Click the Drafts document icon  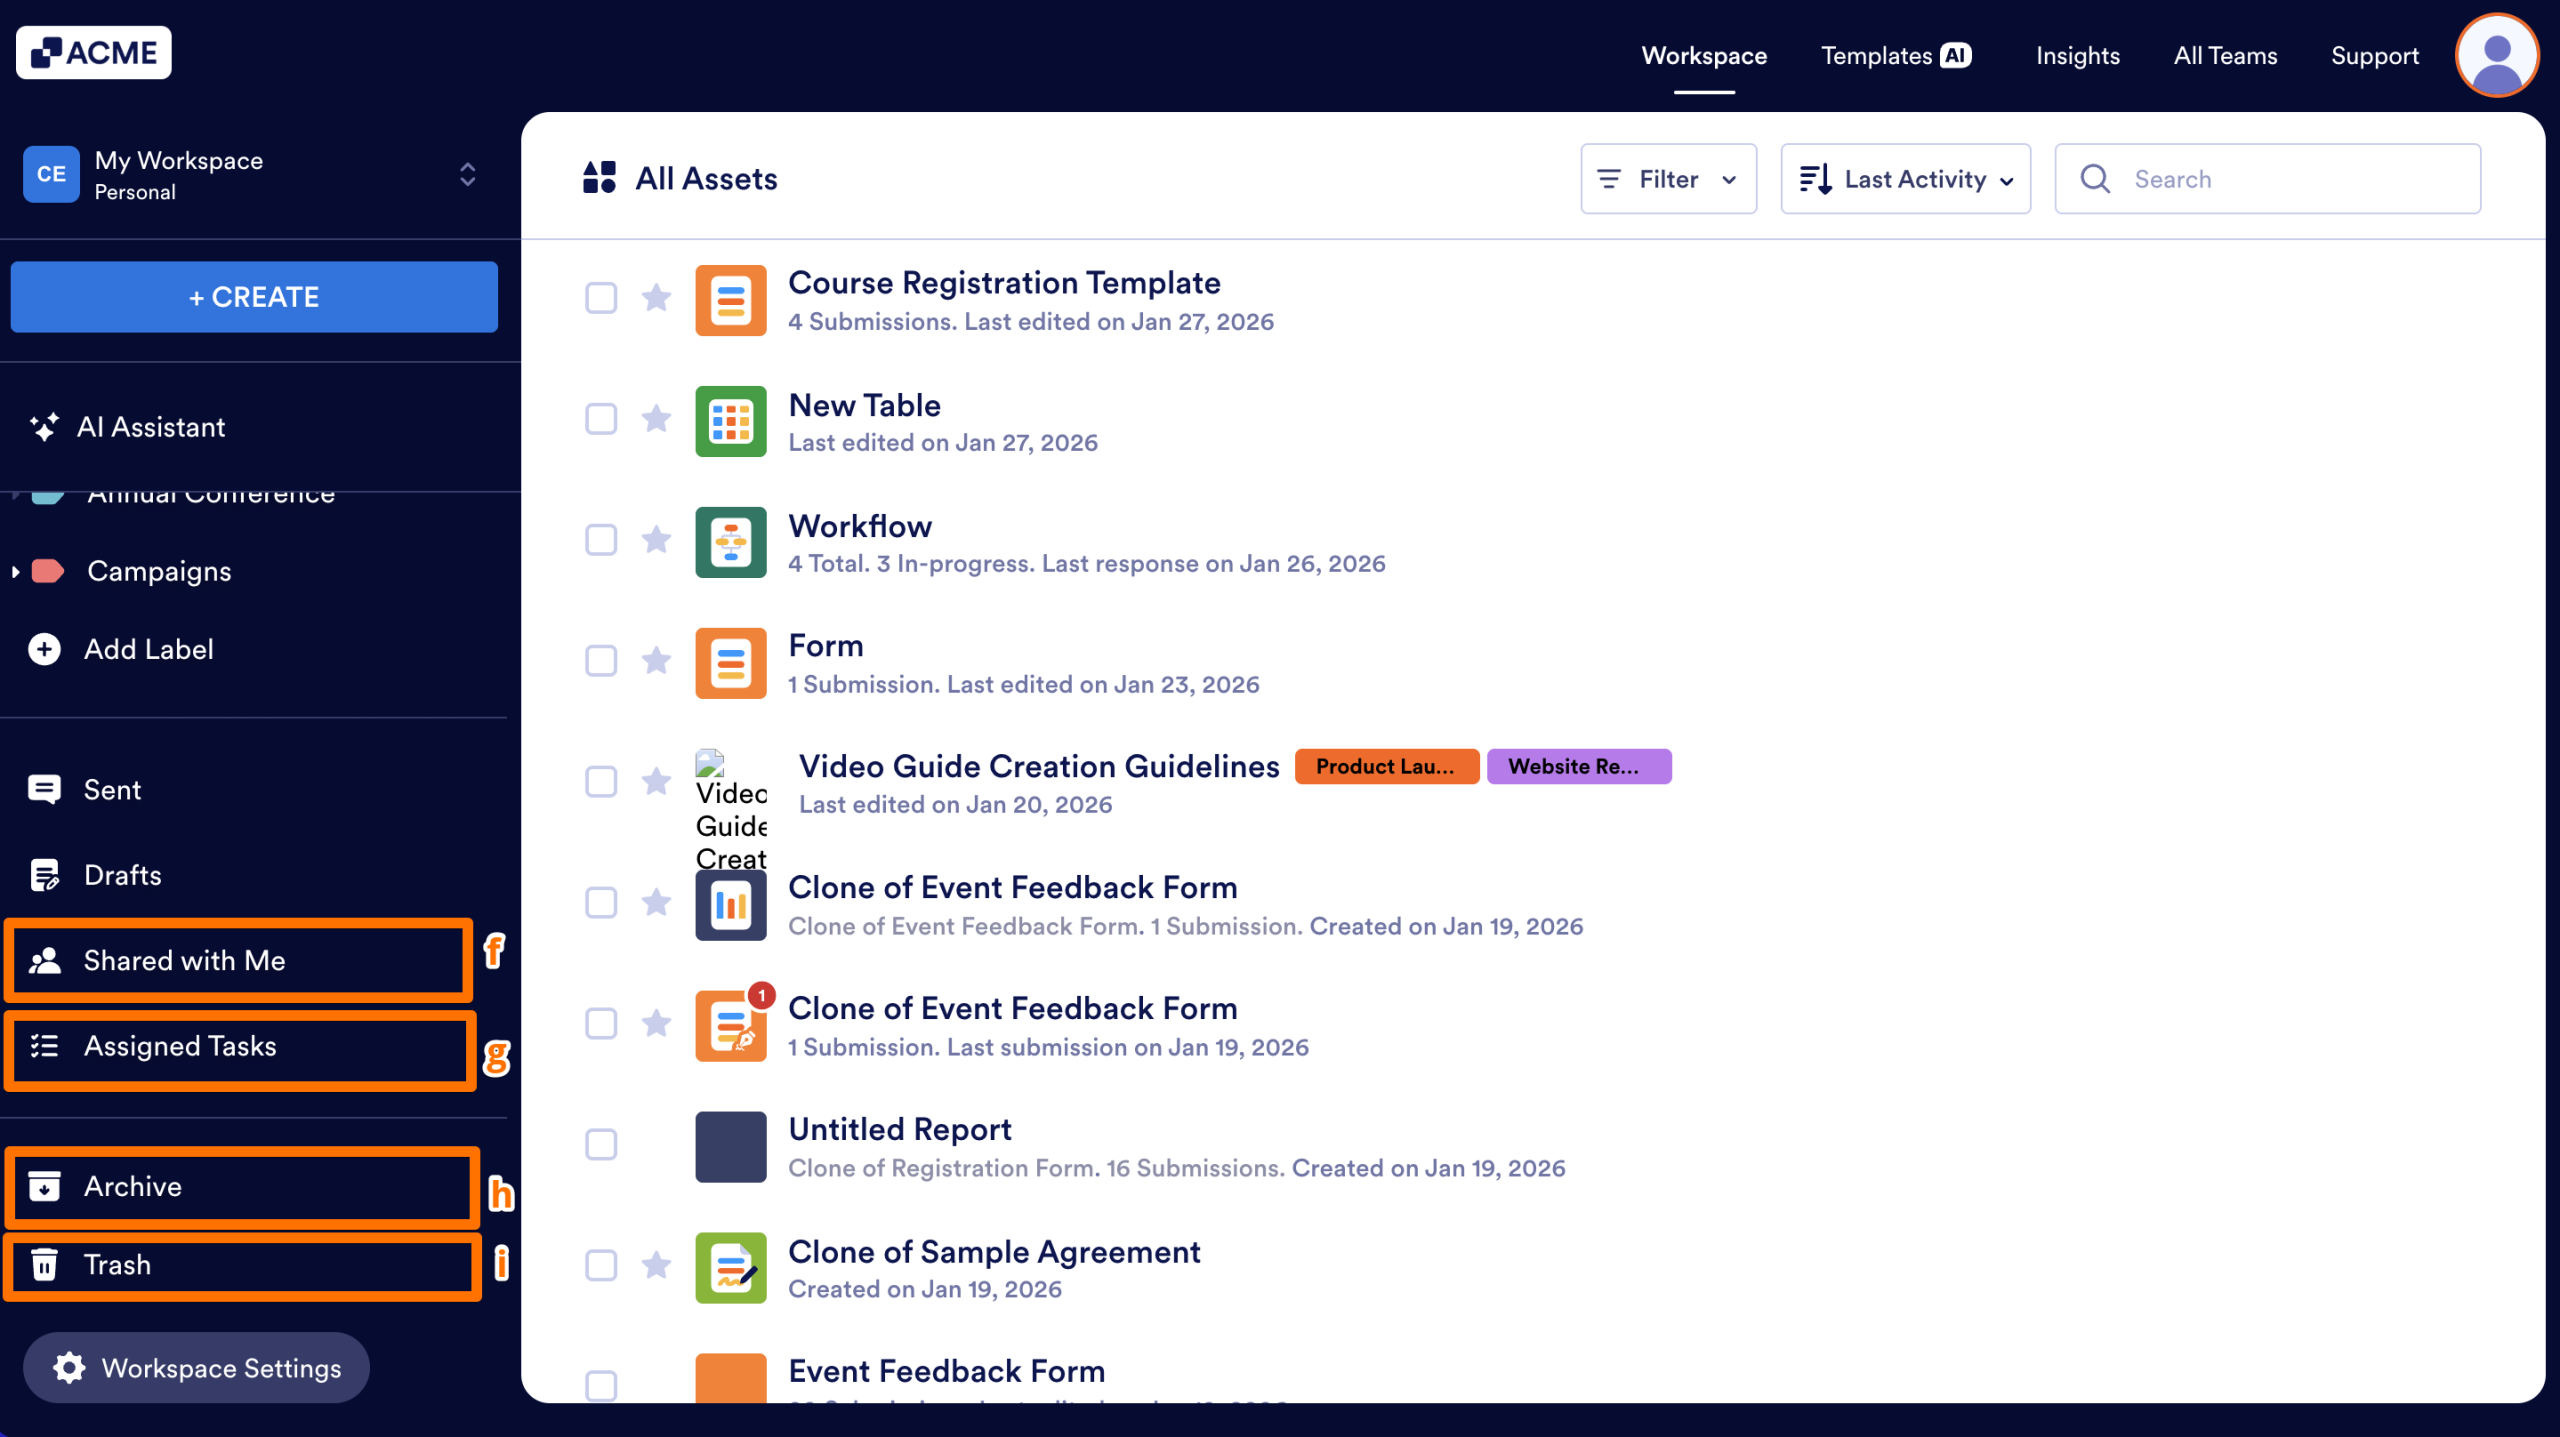[44, 875]
